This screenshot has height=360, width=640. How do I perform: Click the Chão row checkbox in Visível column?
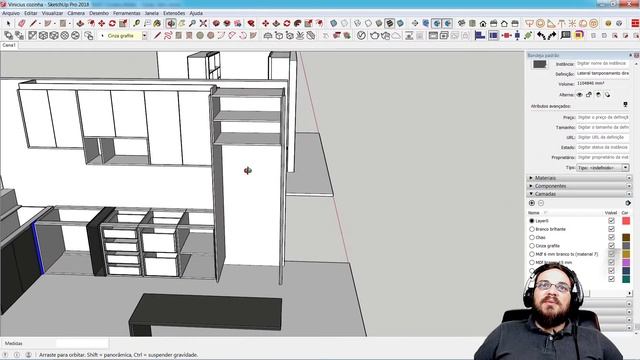coord(611,237)
